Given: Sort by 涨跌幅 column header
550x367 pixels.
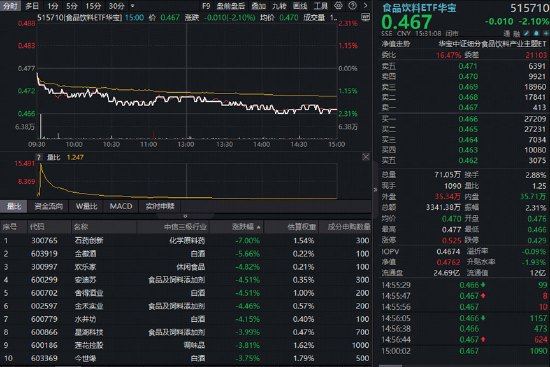Looking at the screenshot, I should pos(246,227).
